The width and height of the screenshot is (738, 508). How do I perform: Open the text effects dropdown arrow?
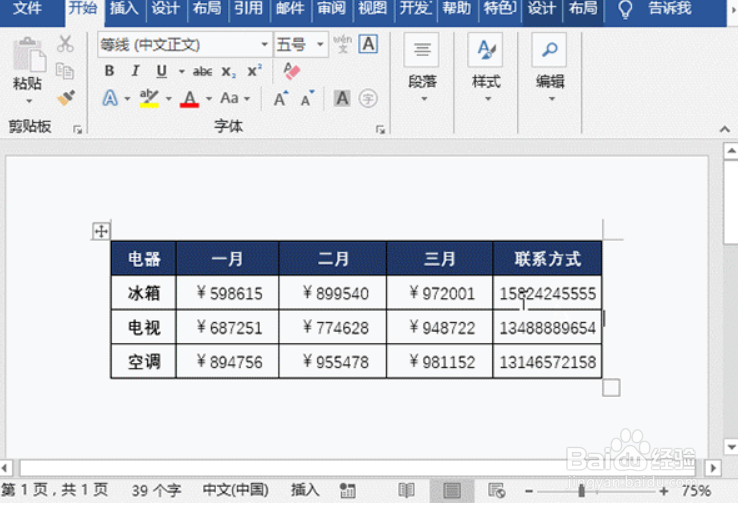click(127, 99)
